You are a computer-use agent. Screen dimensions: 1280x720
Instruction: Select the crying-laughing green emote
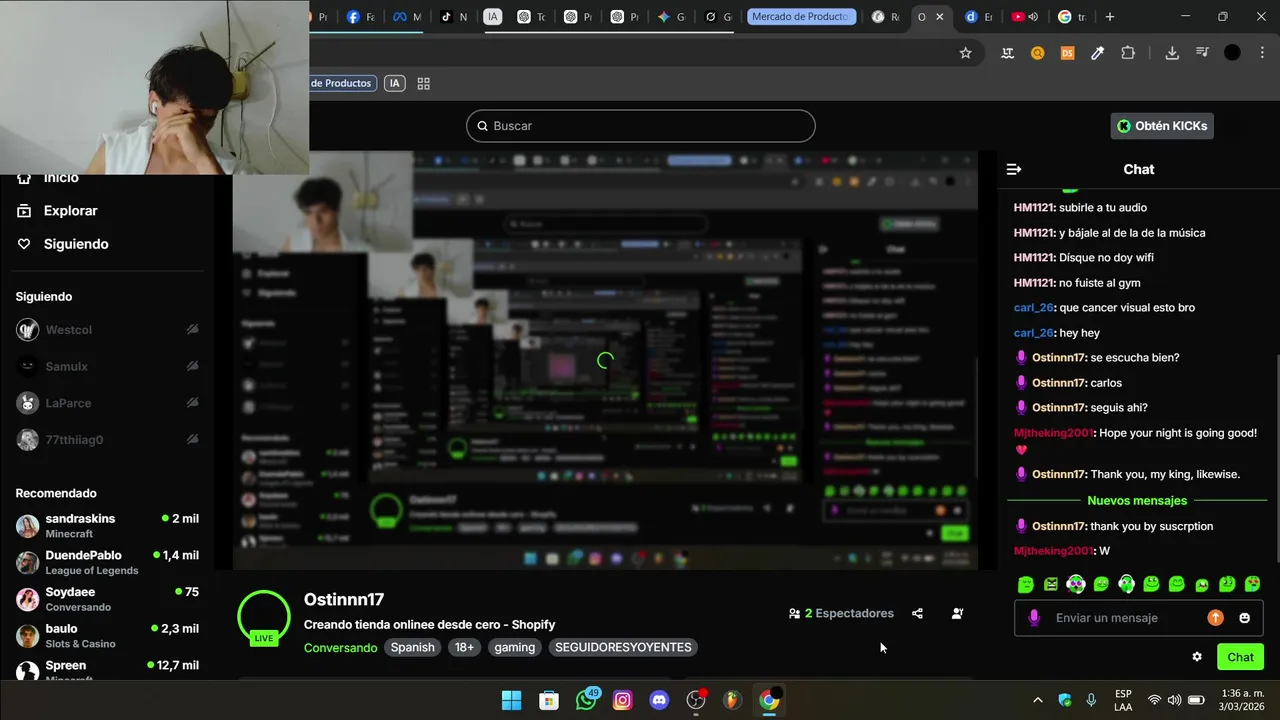pyautogui.click(x=1202, y=585)
